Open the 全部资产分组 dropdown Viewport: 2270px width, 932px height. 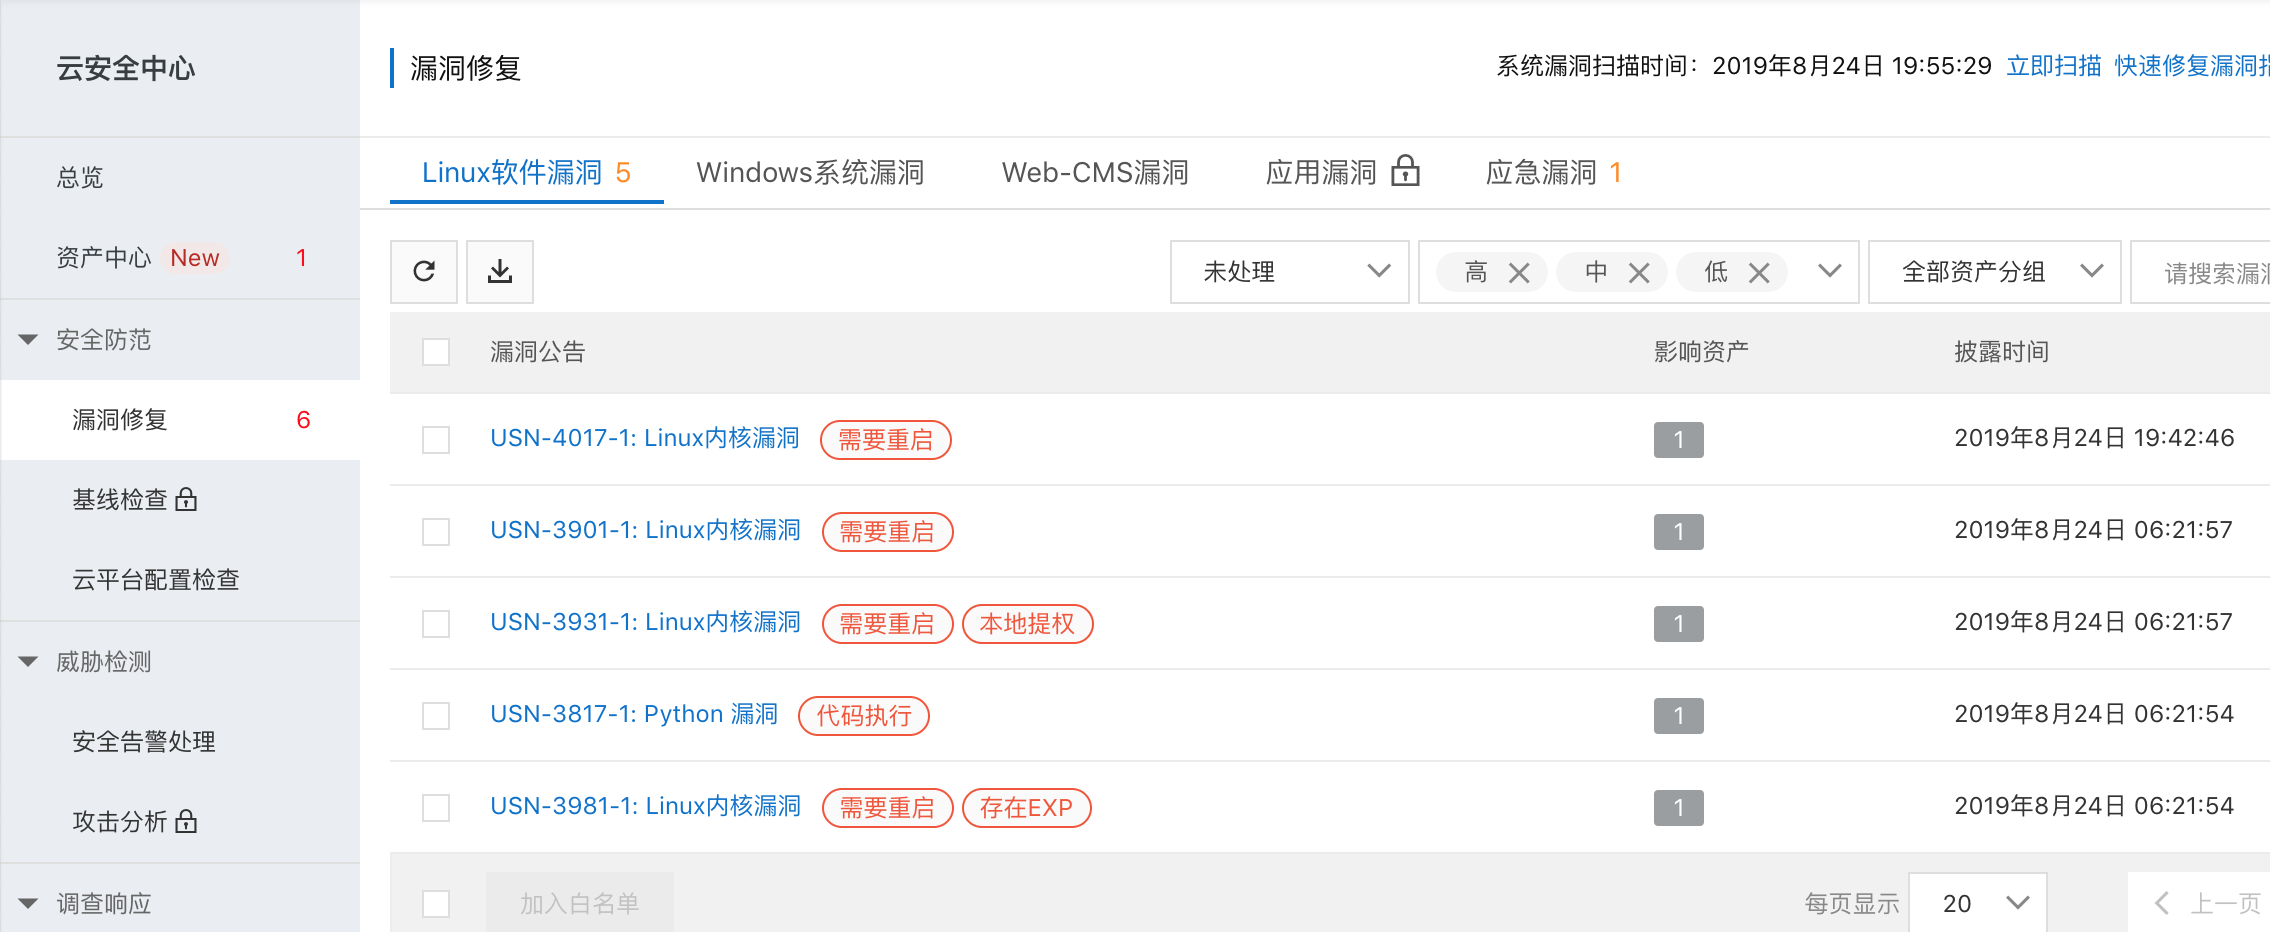(1994, 271)
